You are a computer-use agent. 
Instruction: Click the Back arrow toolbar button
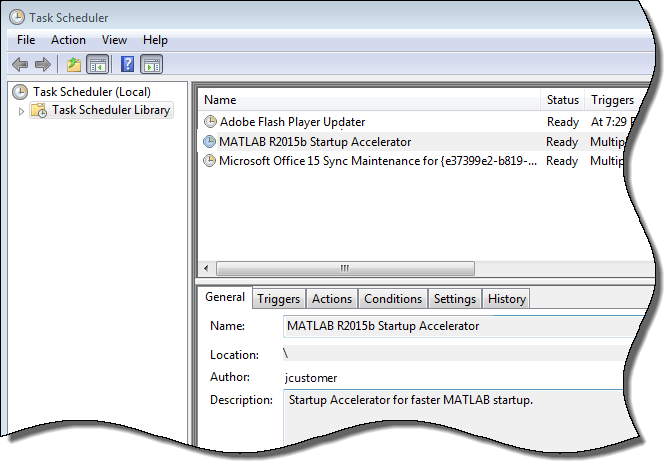click(x=20, y=65)
